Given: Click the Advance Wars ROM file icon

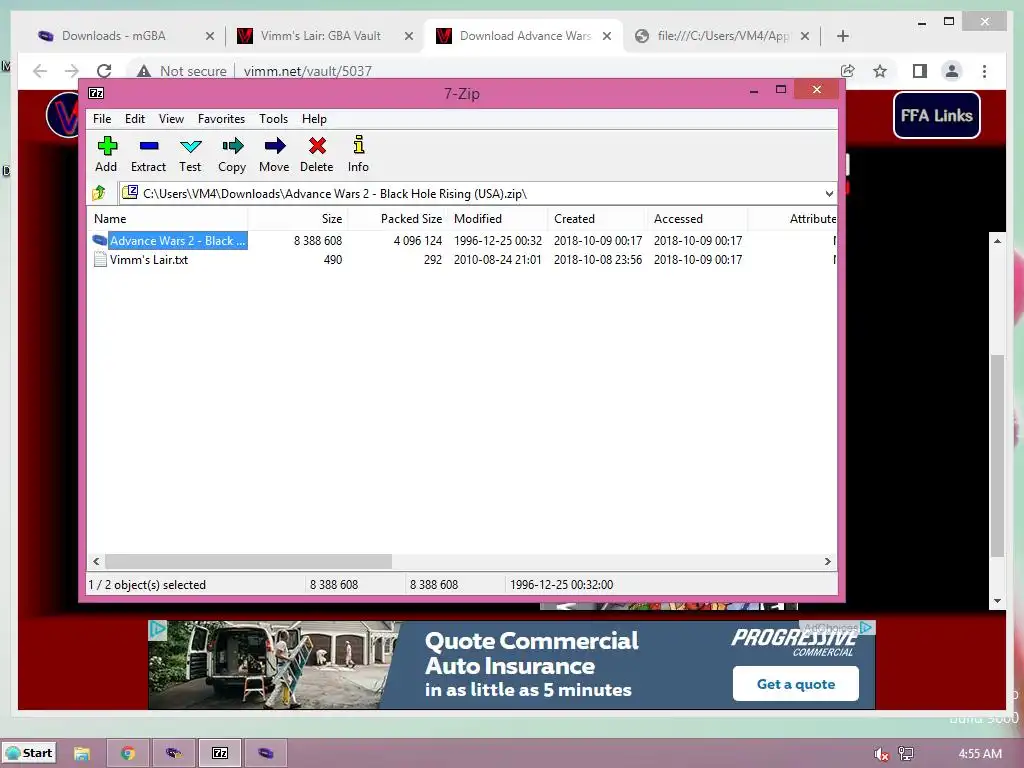Looking at the screenshot, I should pos(99,240).
